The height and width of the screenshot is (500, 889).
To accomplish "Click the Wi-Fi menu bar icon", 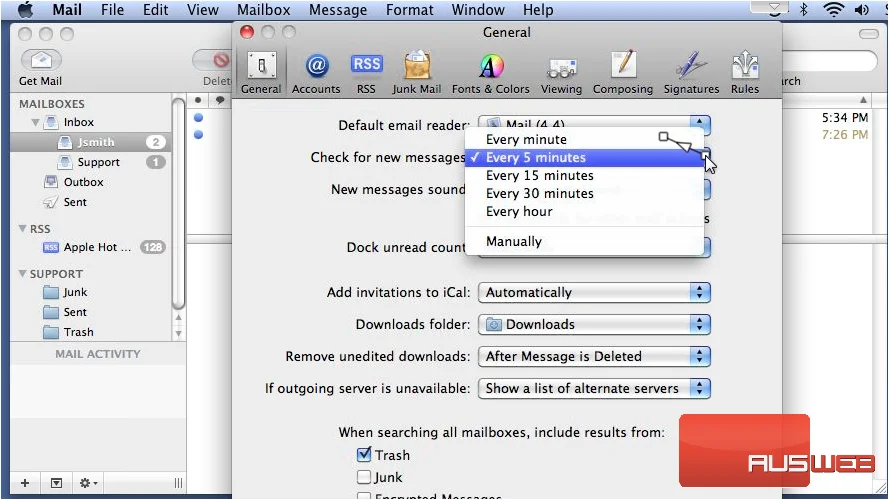I will point(833,9).
